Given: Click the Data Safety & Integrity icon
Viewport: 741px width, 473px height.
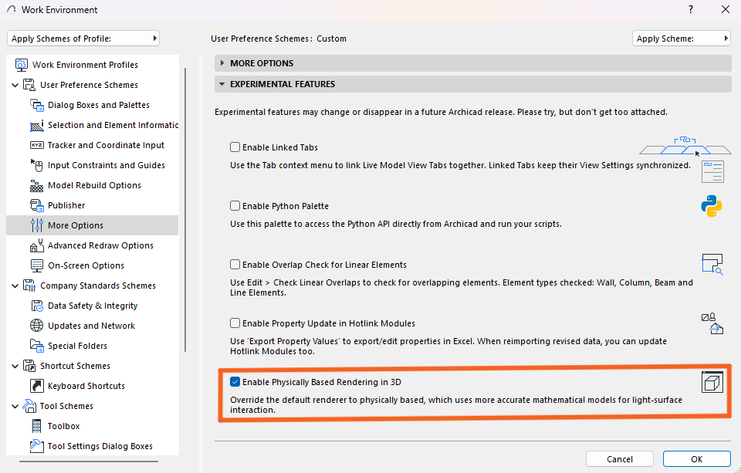Looking at the screenshot, I should tap(37, 306).
